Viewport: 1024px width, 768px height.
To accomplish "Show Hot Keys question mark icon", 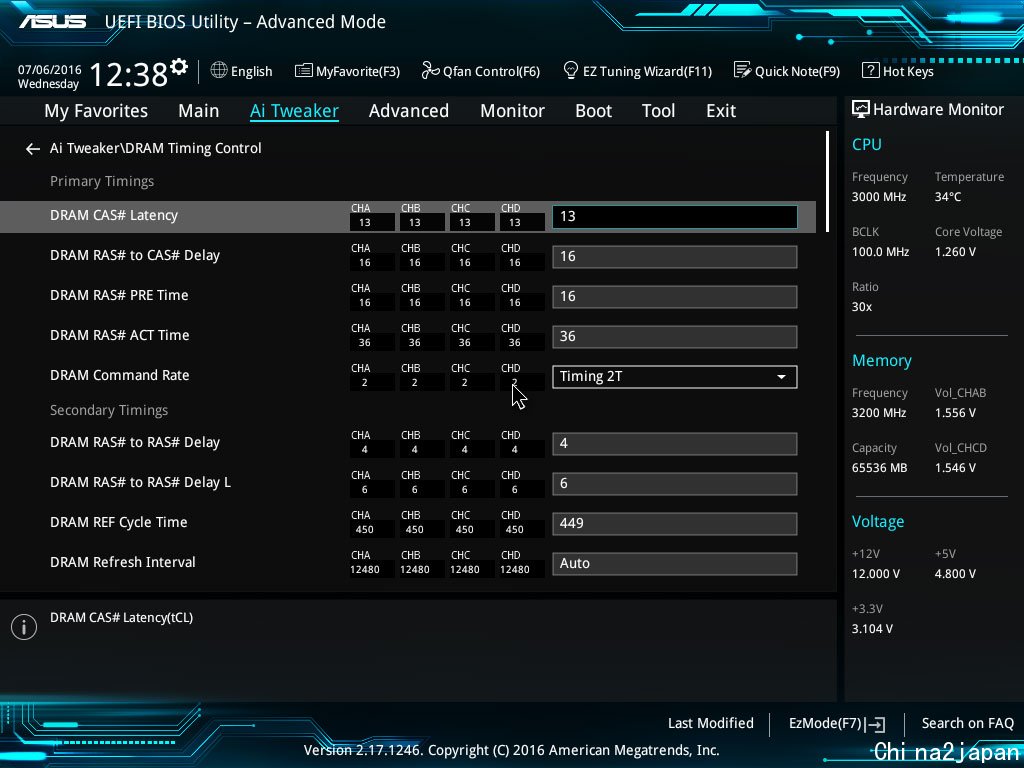I will pos(870,71).
